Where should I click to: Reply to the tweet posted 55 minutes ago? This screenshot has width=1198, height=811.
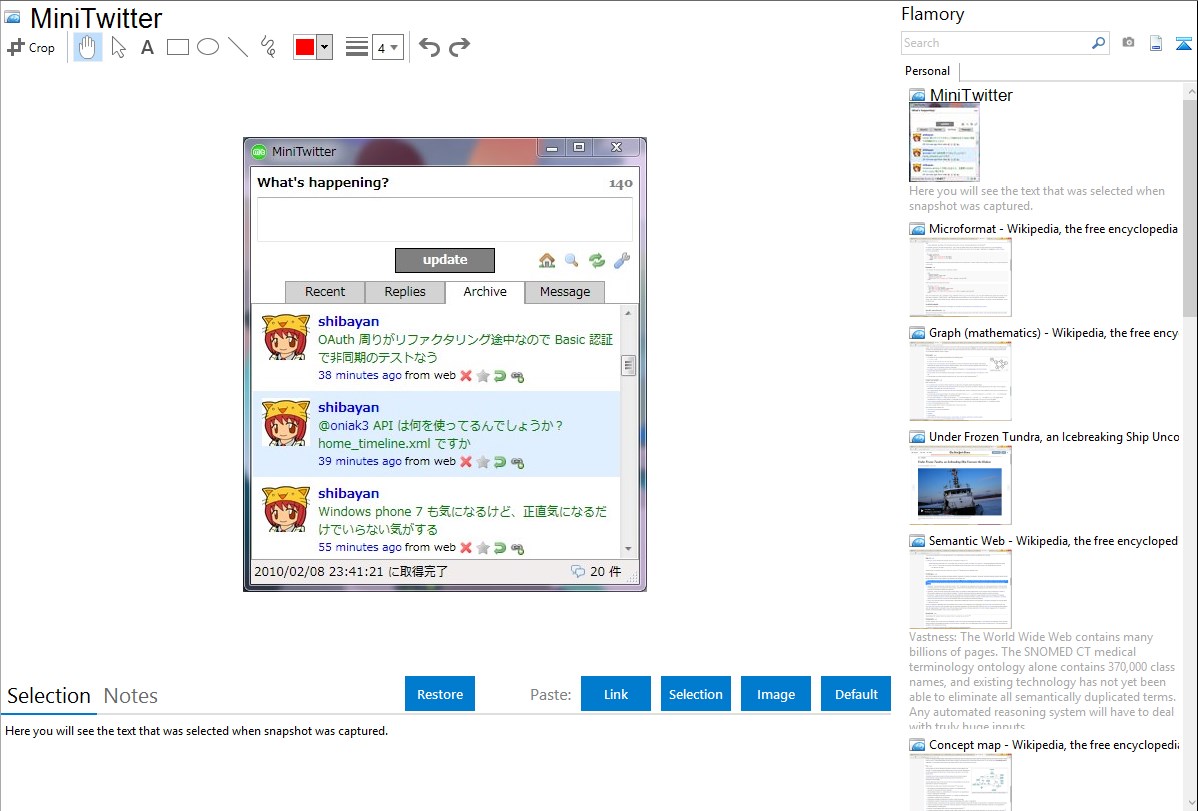click(500, 547)
